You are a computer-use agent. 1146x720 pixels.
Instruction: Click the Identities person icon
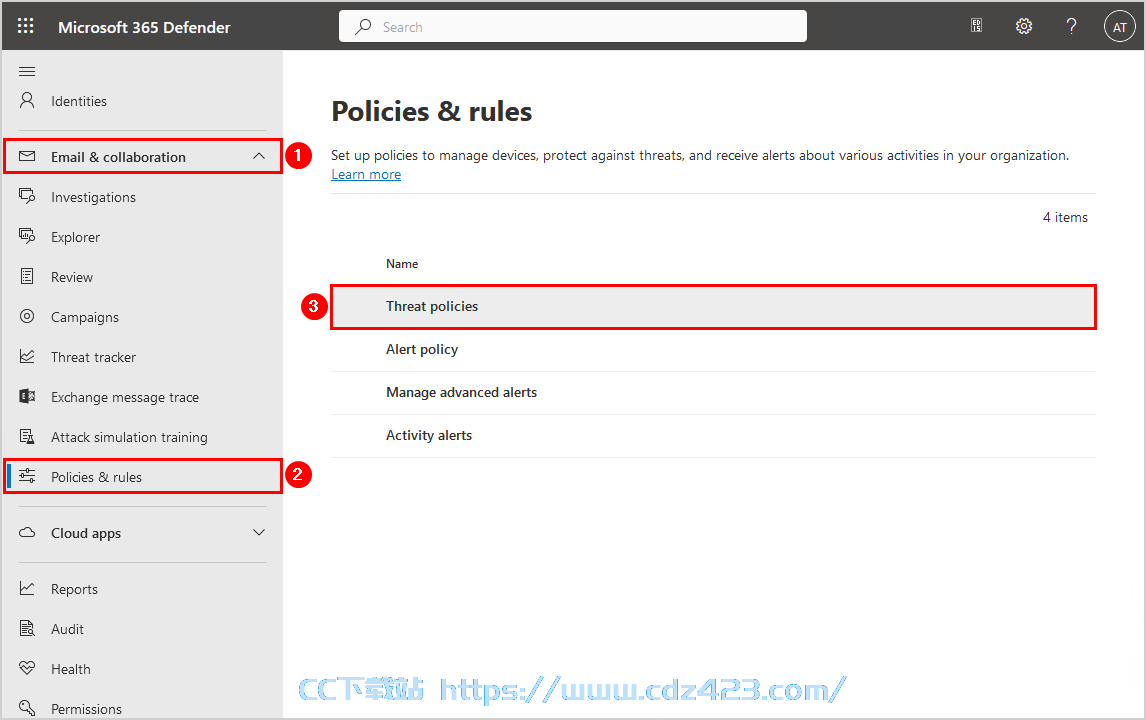pos(27,100)
